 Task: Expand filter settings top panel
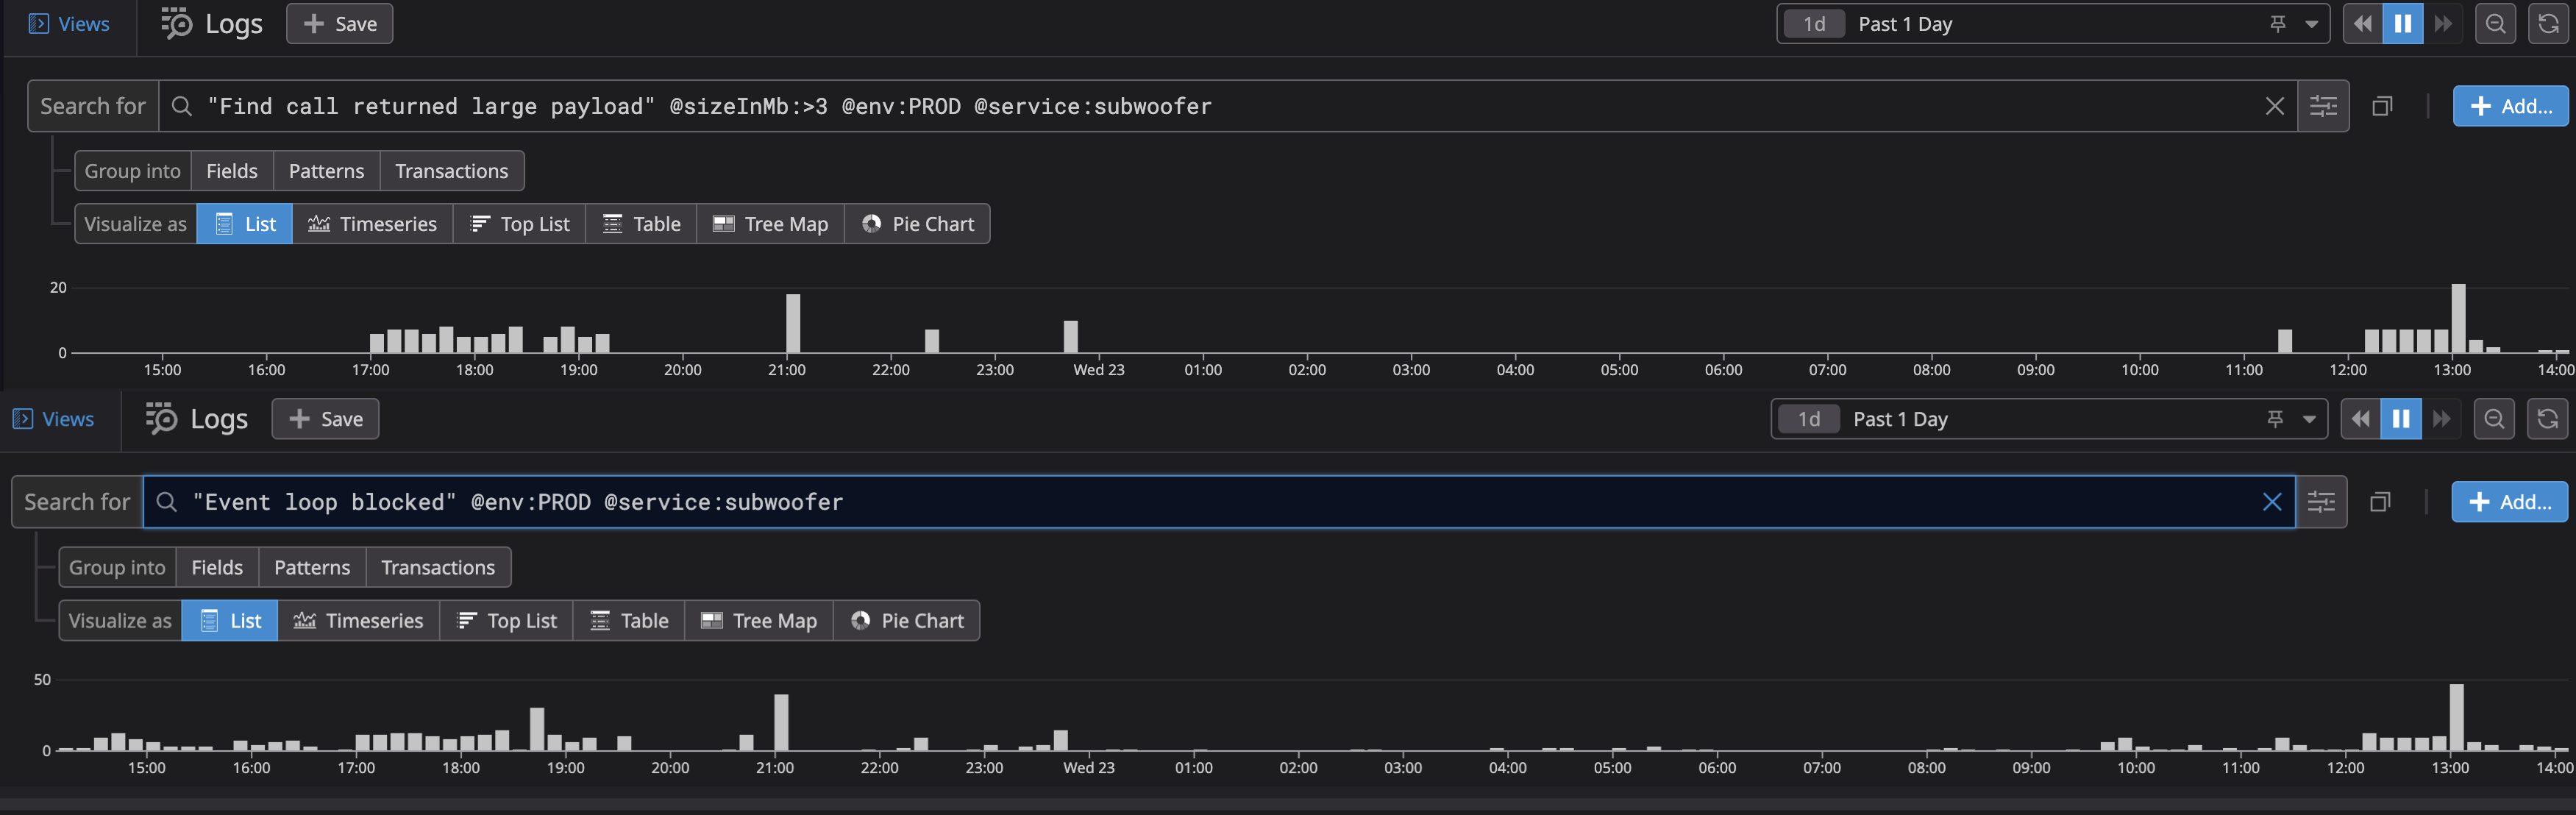point(2323,105)
